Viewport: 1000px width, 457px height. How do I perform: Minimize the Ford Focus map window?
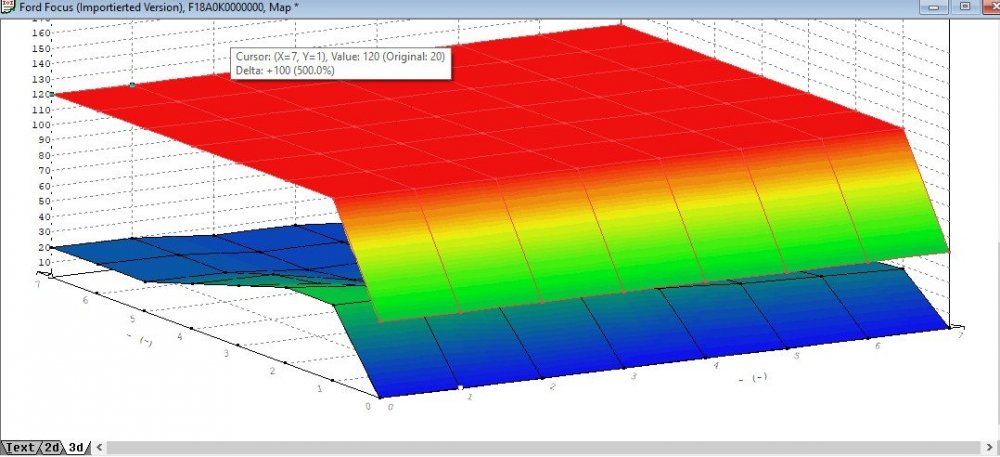point(936,7)
